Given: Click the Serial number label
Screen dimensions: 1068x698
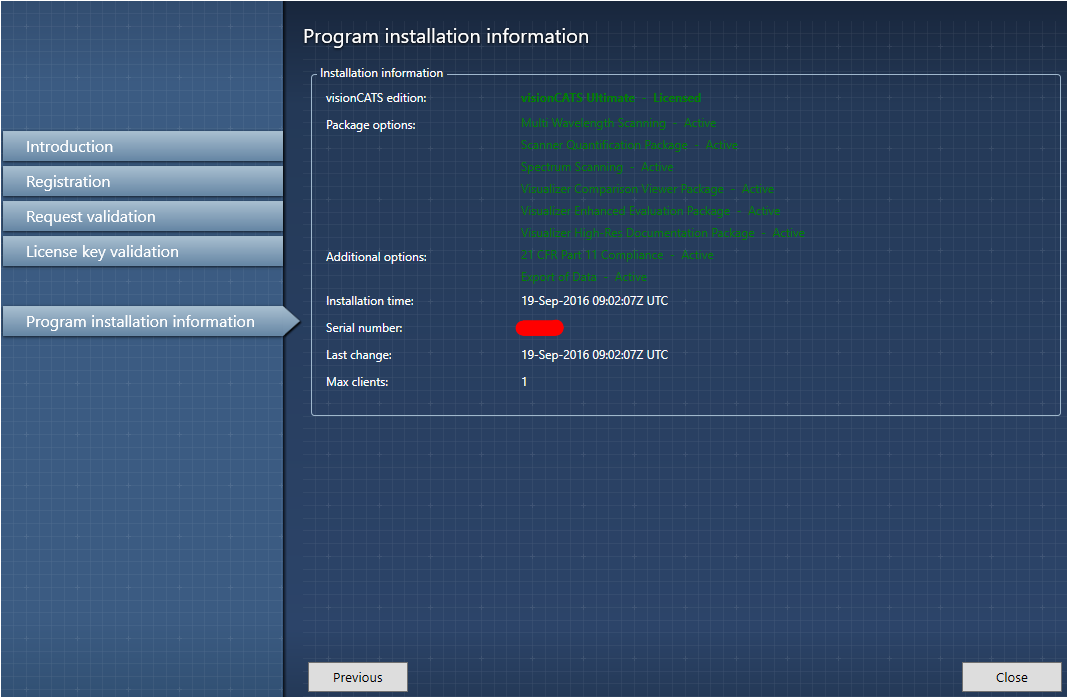Looking at the screenshot, I should pyautogui.click(x=364, y=328).
